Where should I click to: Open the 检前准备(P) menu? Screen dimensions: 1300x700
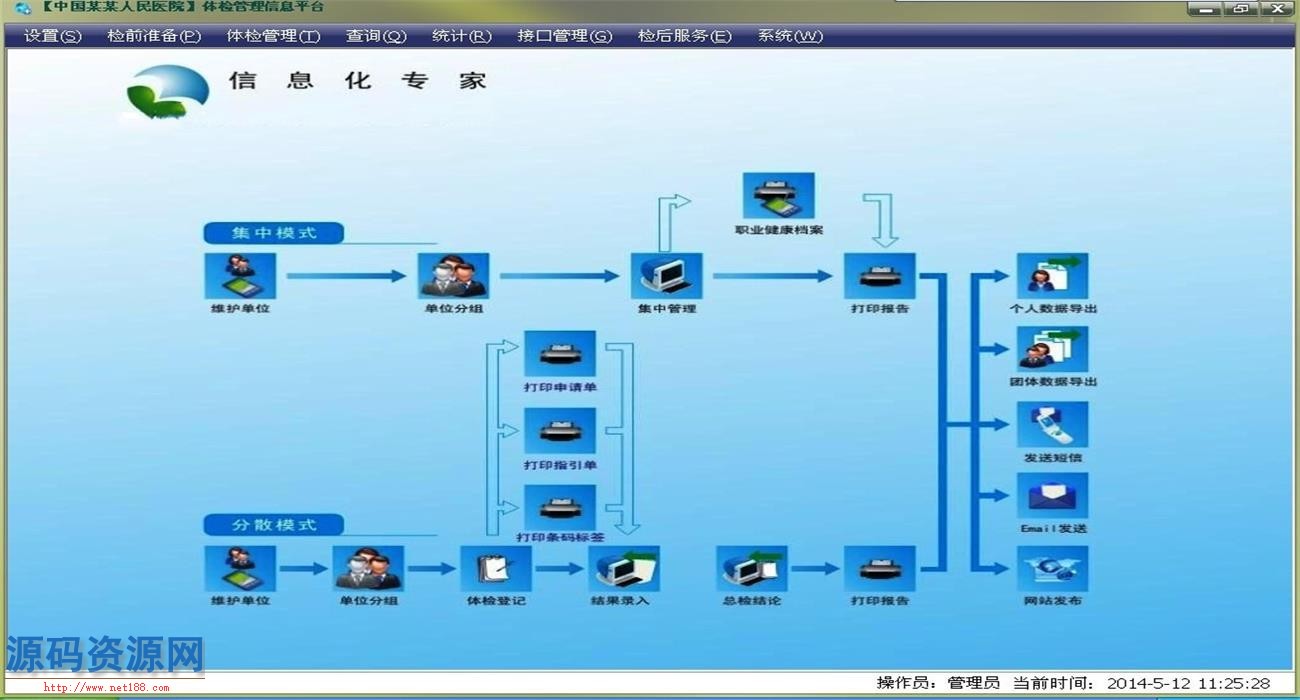pyautogui.click(x=154, y=36)
